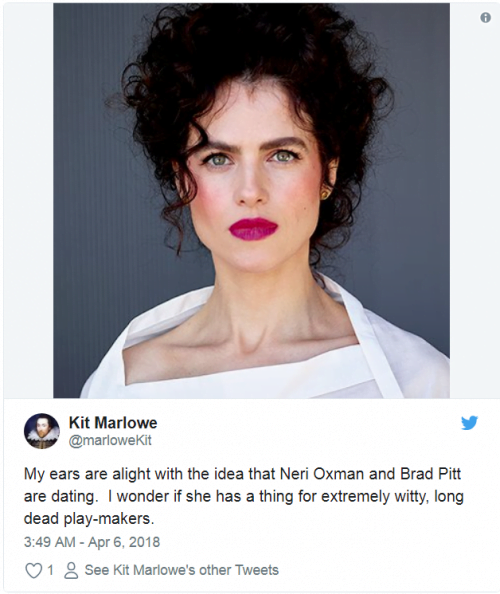Screen dimensions: 500x594
Task: Open the tweet's portrait photo
Action: (x=252, y=201)
